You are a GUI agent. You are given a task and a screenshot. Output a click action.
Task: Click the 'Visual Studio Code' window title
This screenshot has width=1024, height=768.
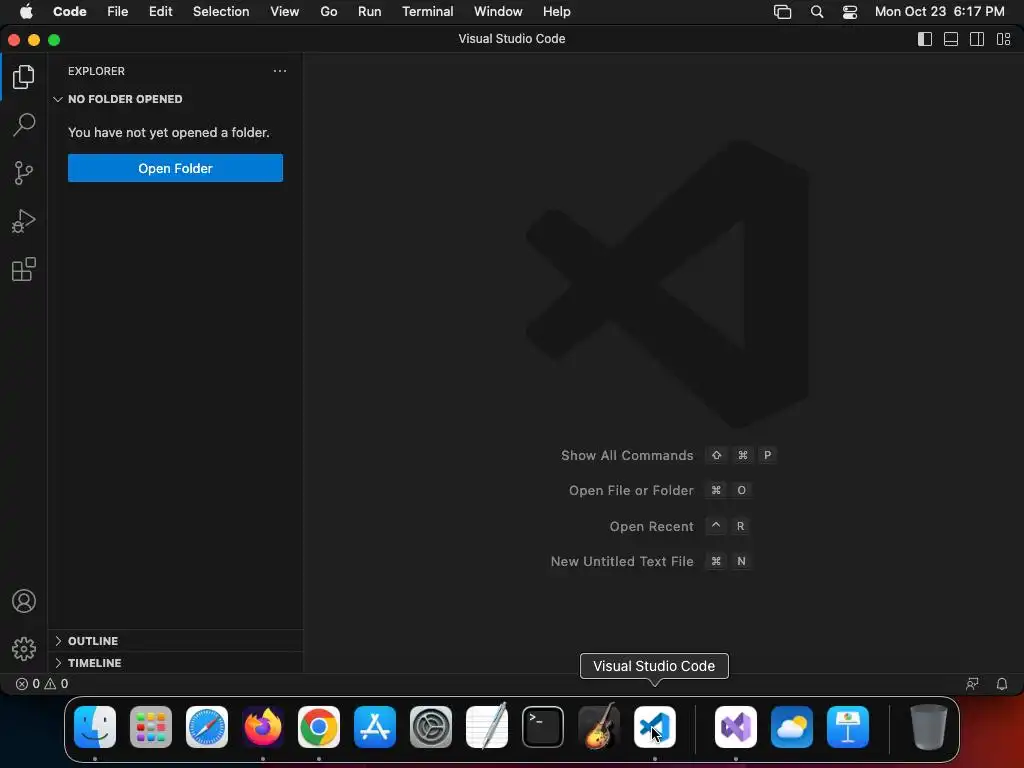click(x=511, y=39)
